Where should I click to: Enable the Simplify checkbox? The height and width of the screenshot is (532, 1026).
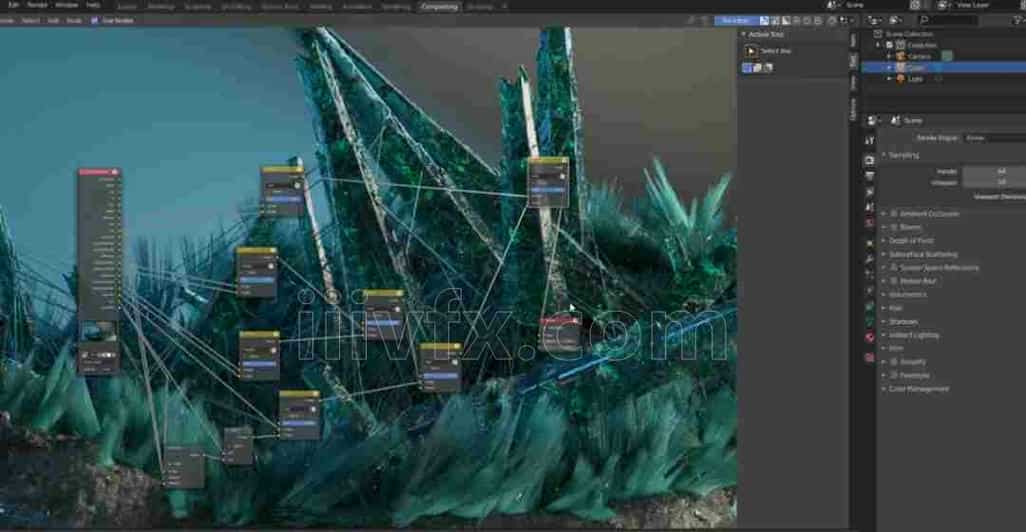coord(894,362)
